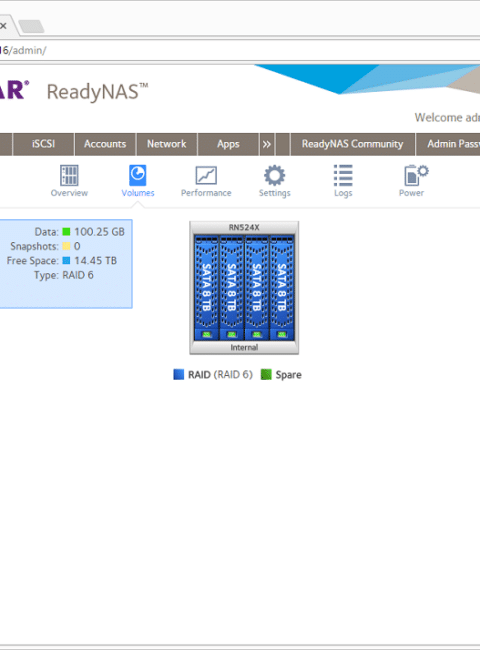Open the Performance chart icon
This screenshot has width=480, height=650.
(206, 175)
